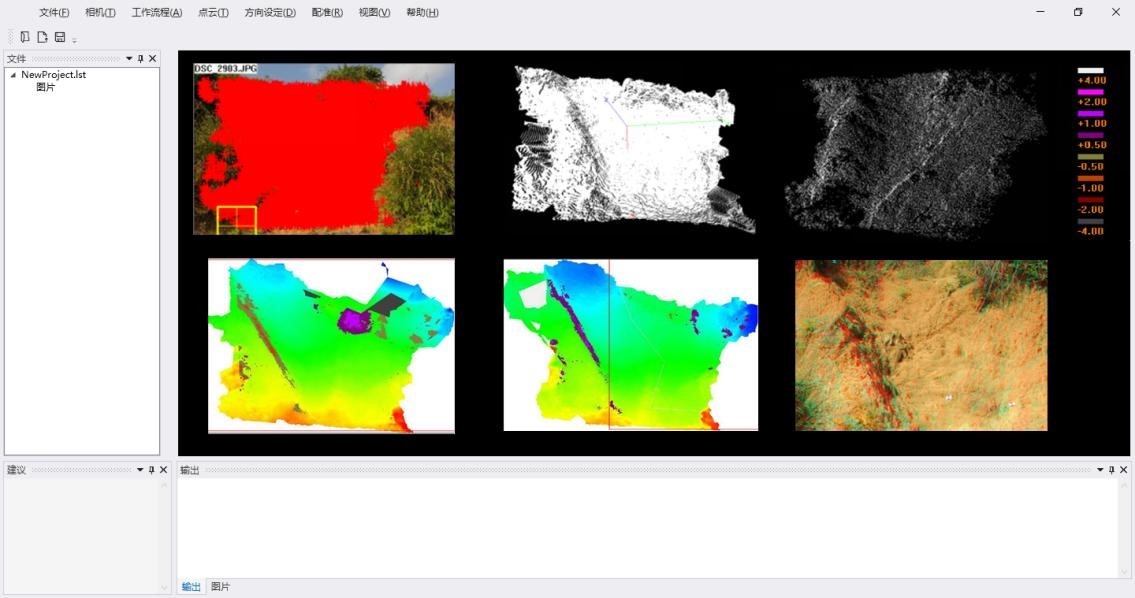Click the first toolbar icon (open project)
This screenshot has width=1135, height=598.
coord(25,37)
